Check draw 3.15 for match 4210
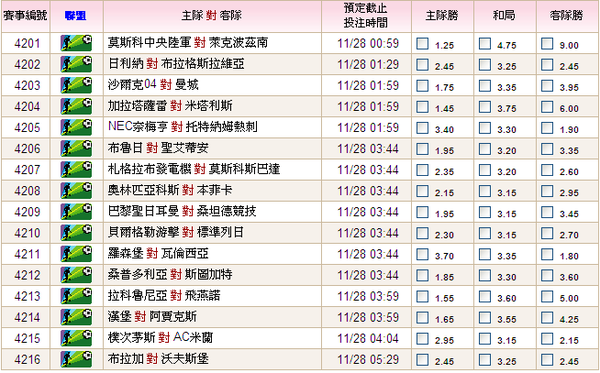Image resolution: width=600 pixels, height=373 pixels. tap(485, 233)
